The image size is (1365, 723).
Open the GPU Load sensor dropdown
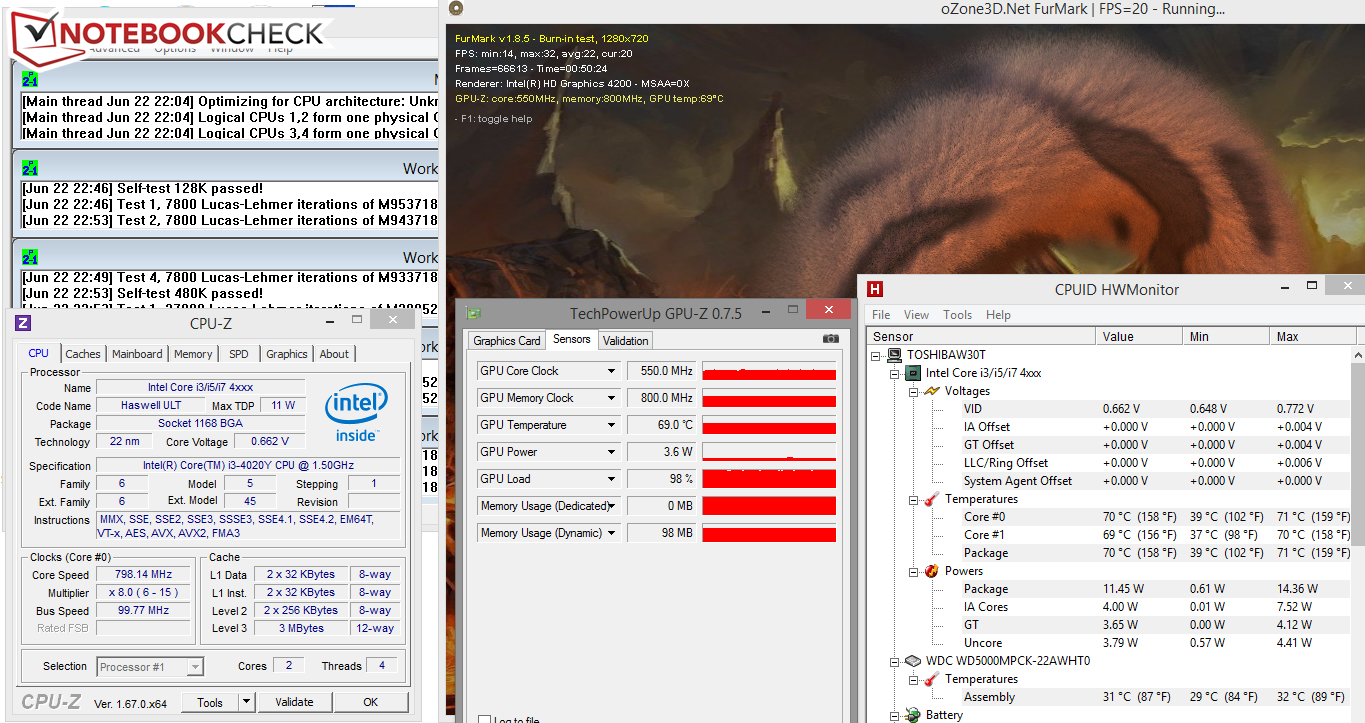tap(612, 479)
